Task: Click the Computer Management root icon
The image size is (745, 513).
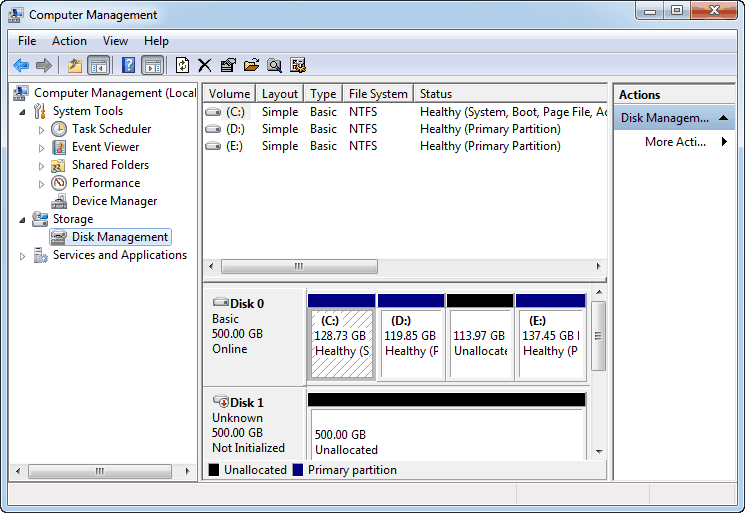Action: (x=20, y=93)
